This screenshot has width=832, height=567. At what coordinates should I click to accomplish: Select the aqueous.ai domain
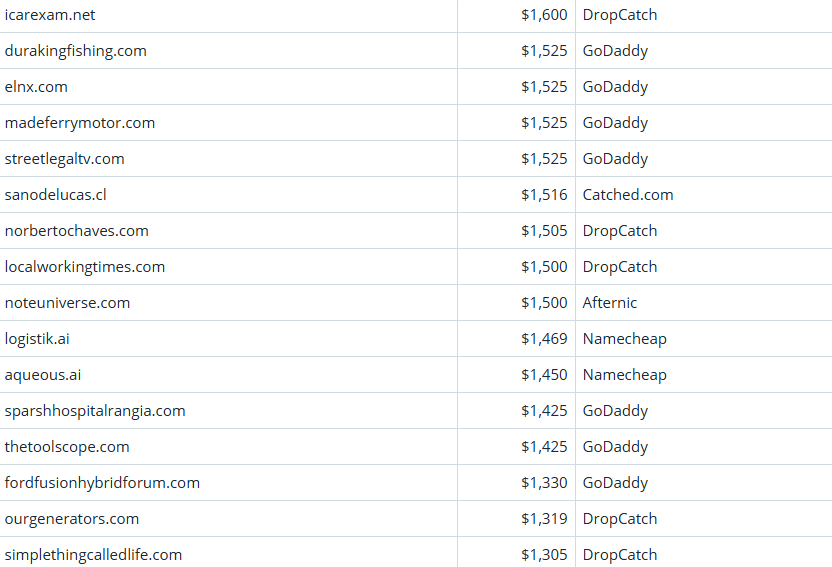pyautogui.click(x=43, y=375)
